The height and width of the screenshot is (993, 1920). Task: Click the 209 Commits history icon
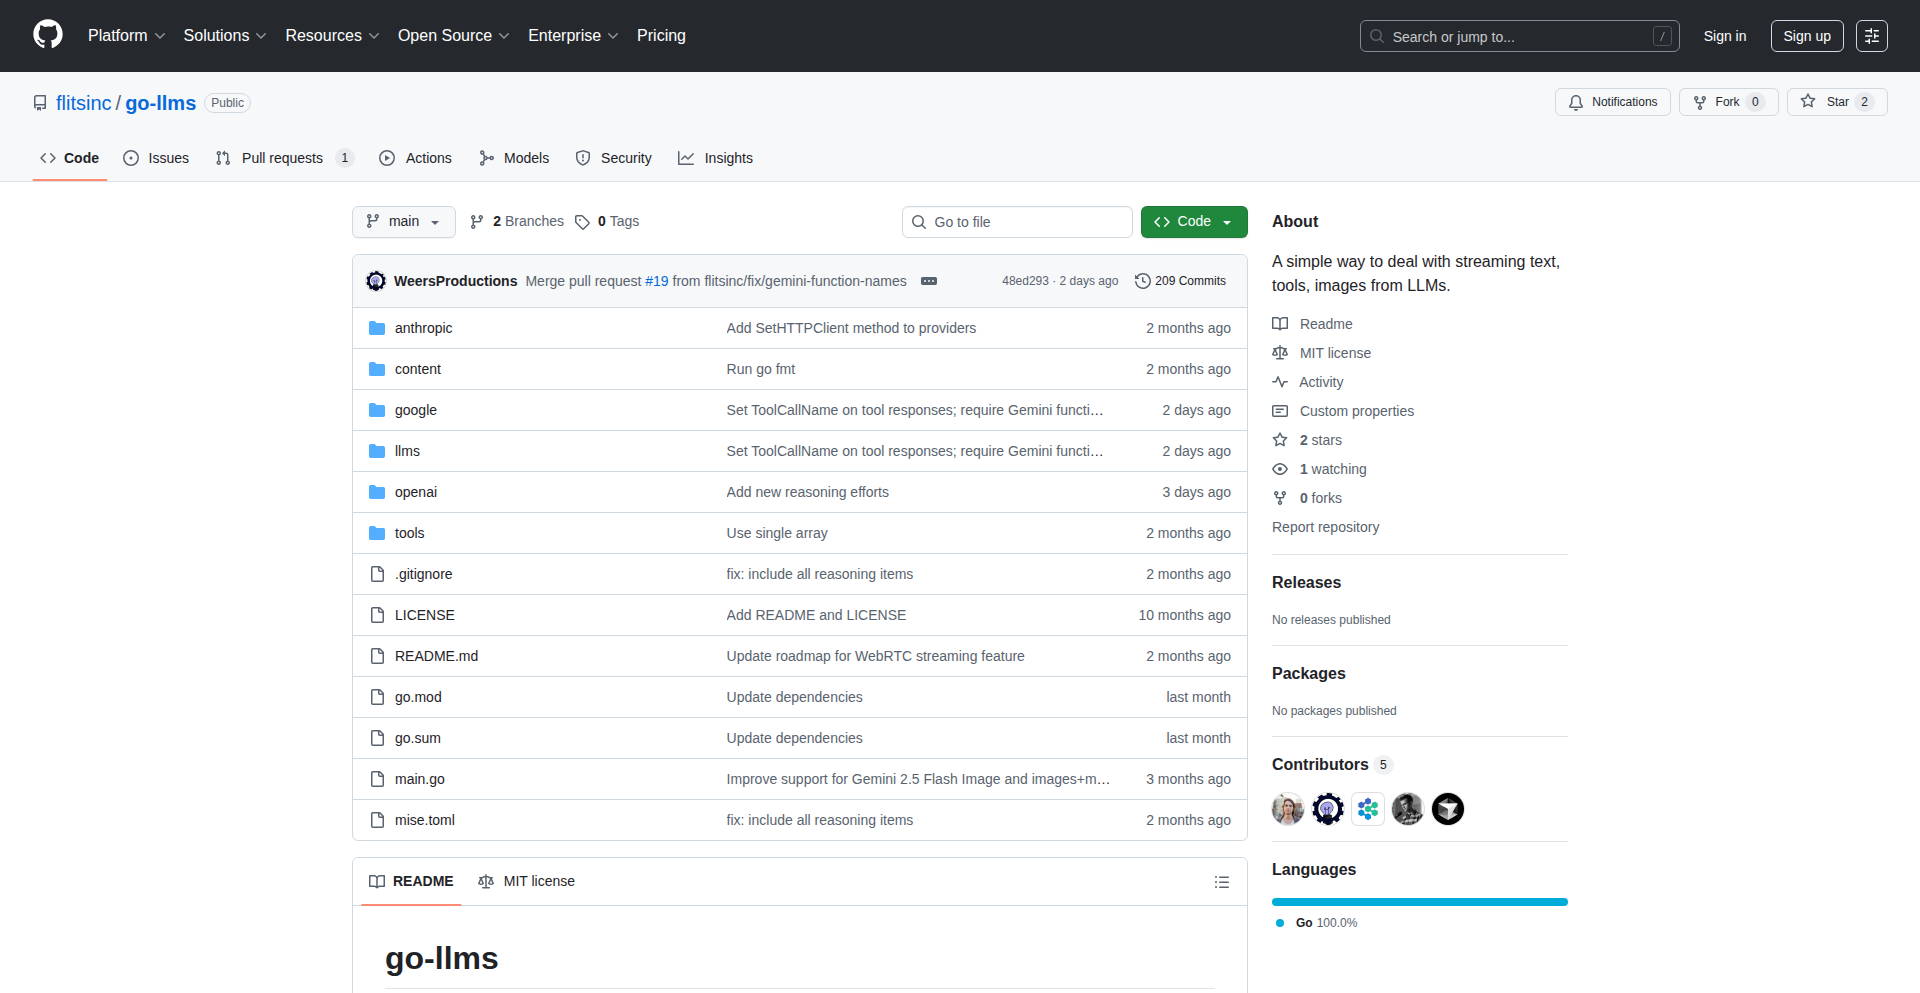click(x=1142, y=281)
